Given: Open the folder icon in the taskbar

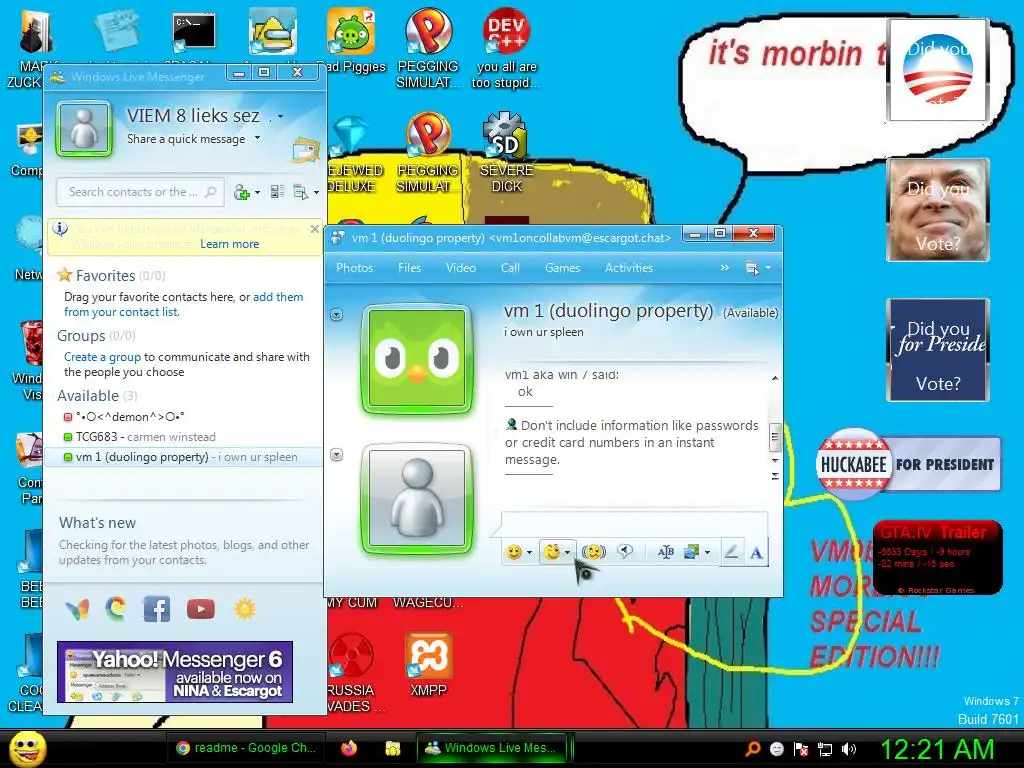Looking at the screenshot, I should point(392,748).
